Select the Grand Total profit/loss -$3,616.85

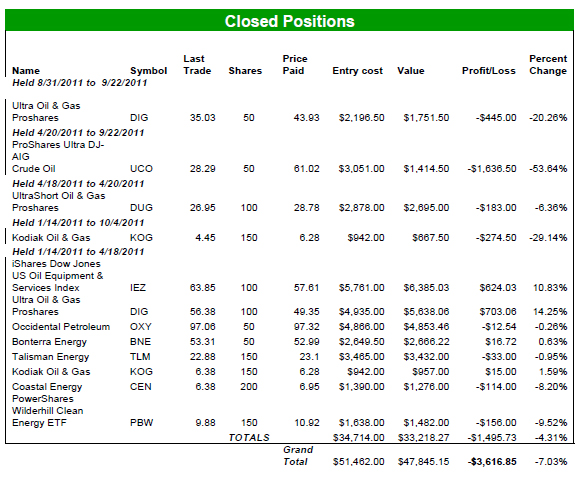(492, 462)
